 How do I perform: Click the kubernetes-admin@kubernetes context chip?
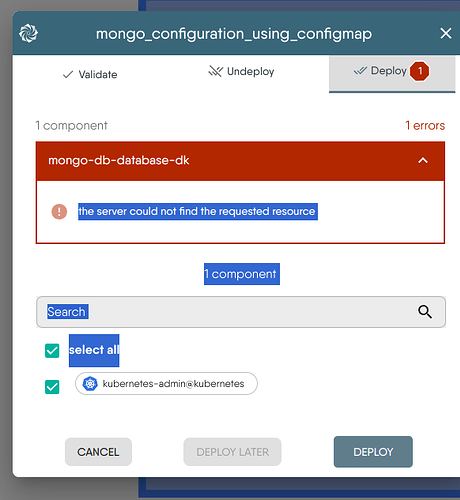[166, 384]
